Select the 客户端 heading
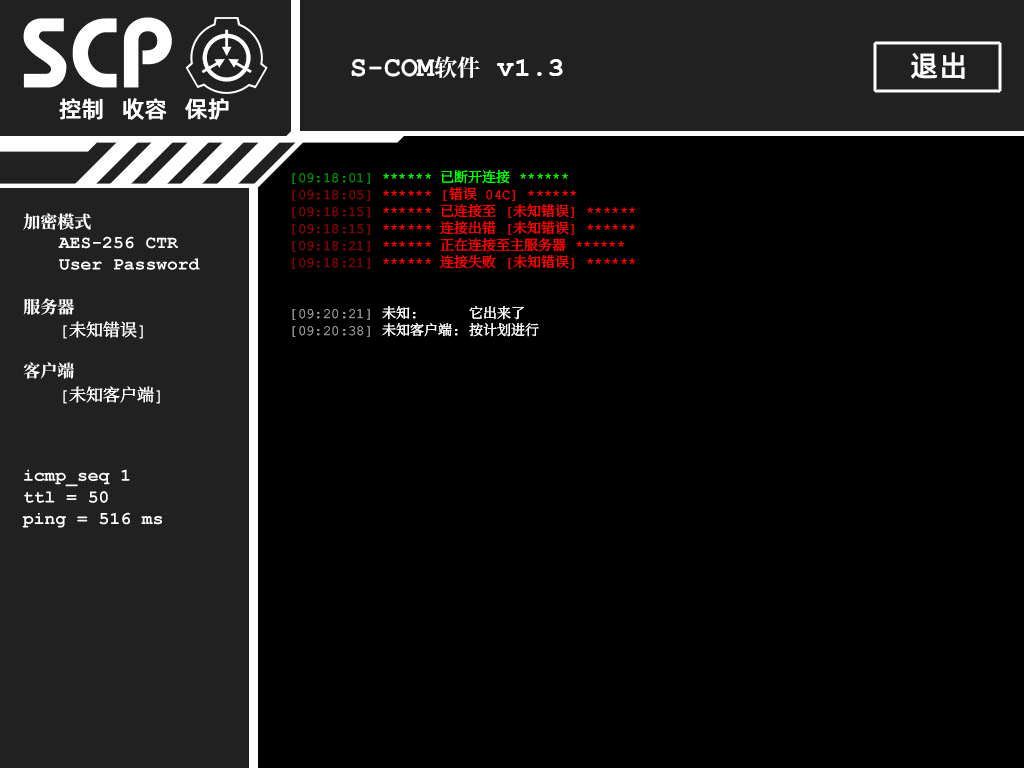Image resolution: width=1024 pixels, height=768 pixels. pos(49,371)
